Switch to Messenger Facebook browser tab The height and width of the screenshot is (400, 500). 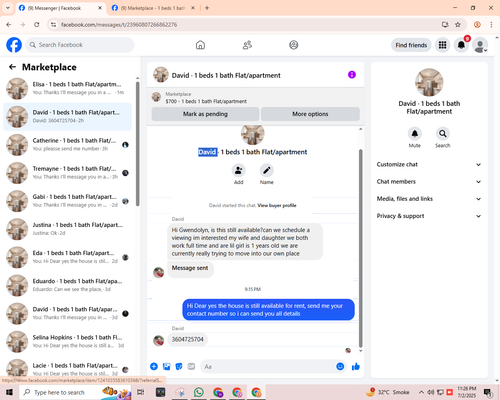[x=60, y=8]
